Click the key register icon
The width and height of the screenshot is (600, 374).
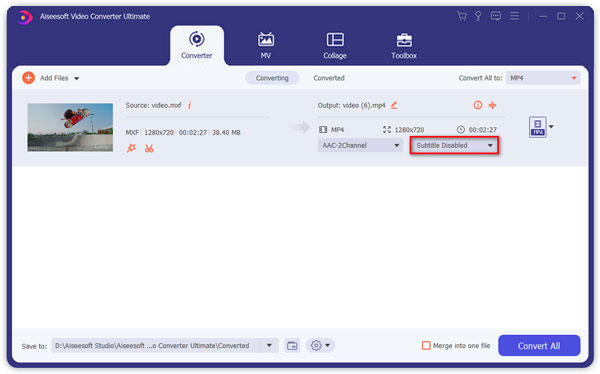point(478,16)
